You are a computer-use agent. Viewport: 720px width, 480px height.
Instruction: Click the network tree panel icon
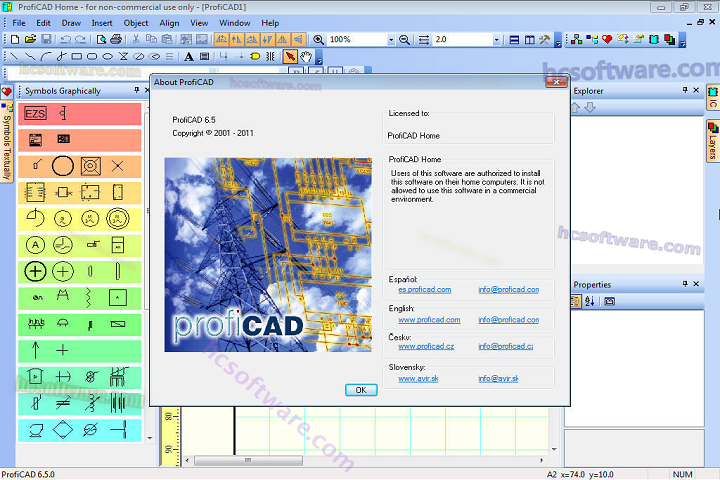577,40
